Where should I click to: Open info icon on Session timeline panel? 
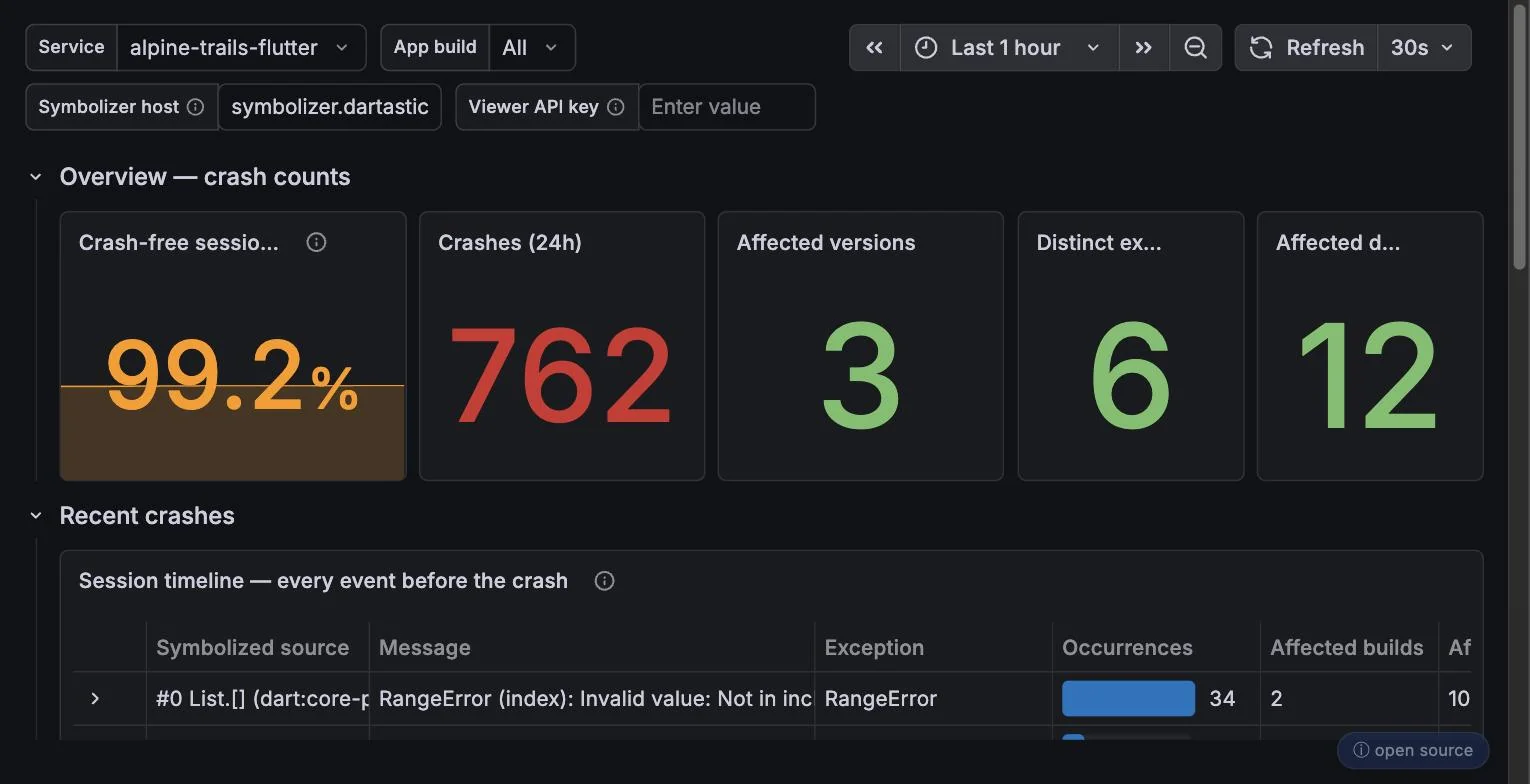[x=604, y=581]
